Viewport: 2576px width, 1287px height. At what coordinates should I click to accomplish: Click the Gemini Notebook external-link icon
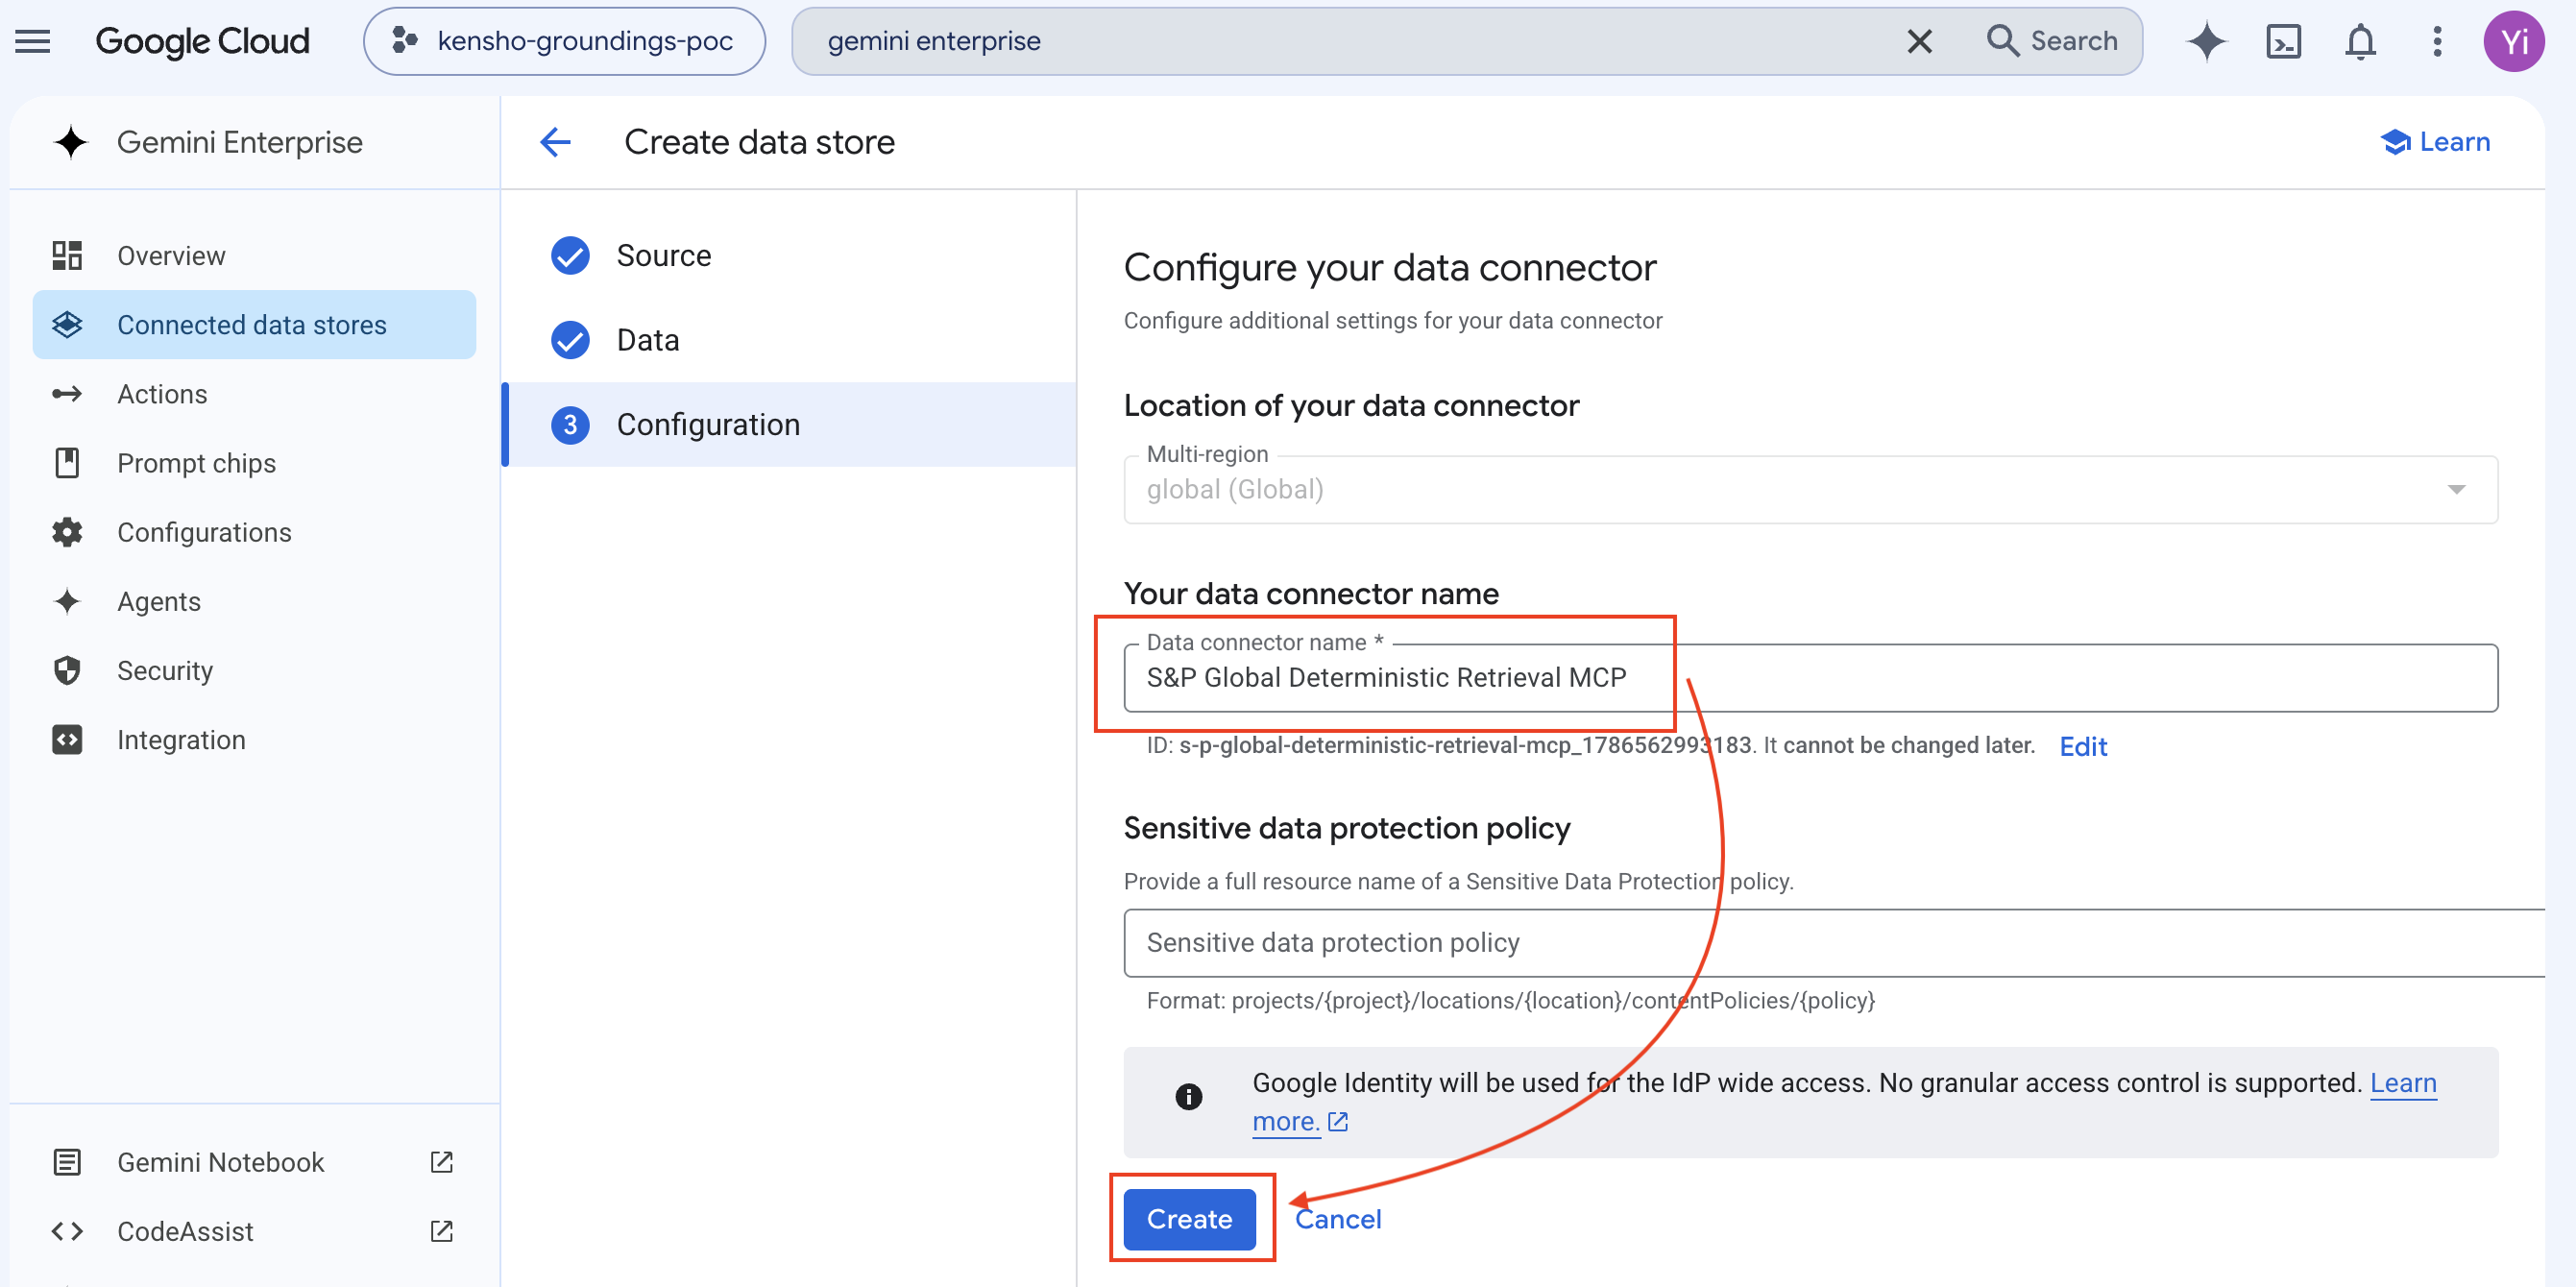(441, 1161)
